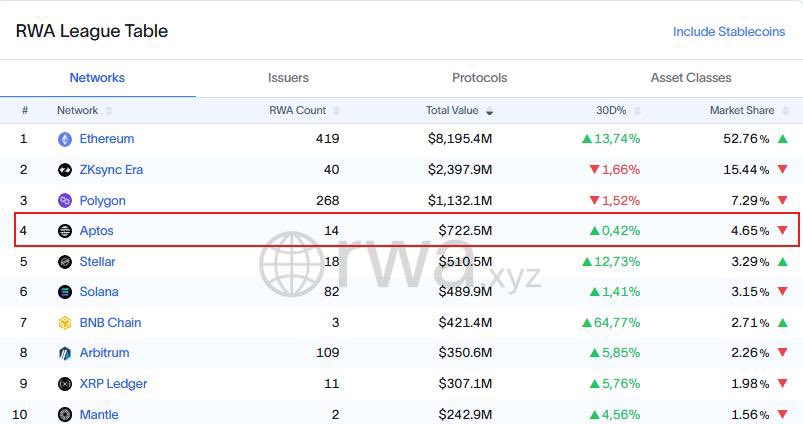
Task: Click Polygon market share 7.29%
Action: click(750, 200)
